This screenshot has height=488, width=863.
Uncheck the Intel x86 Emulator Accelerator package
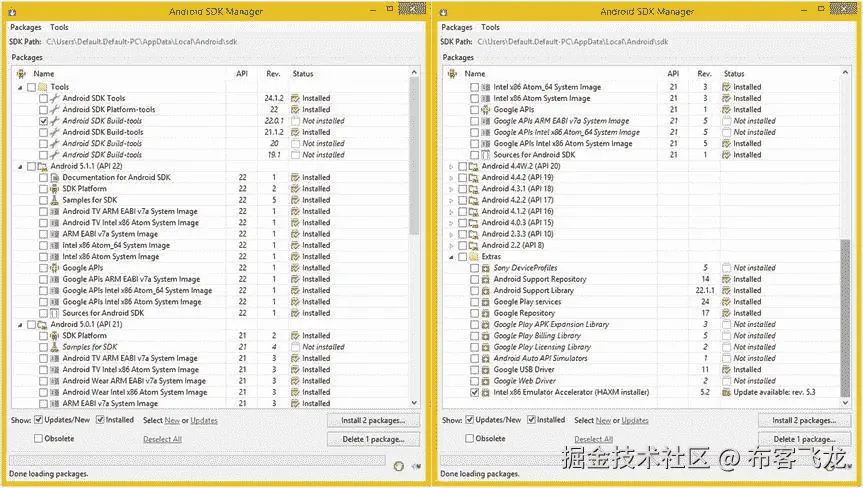[x=474, y=392]
